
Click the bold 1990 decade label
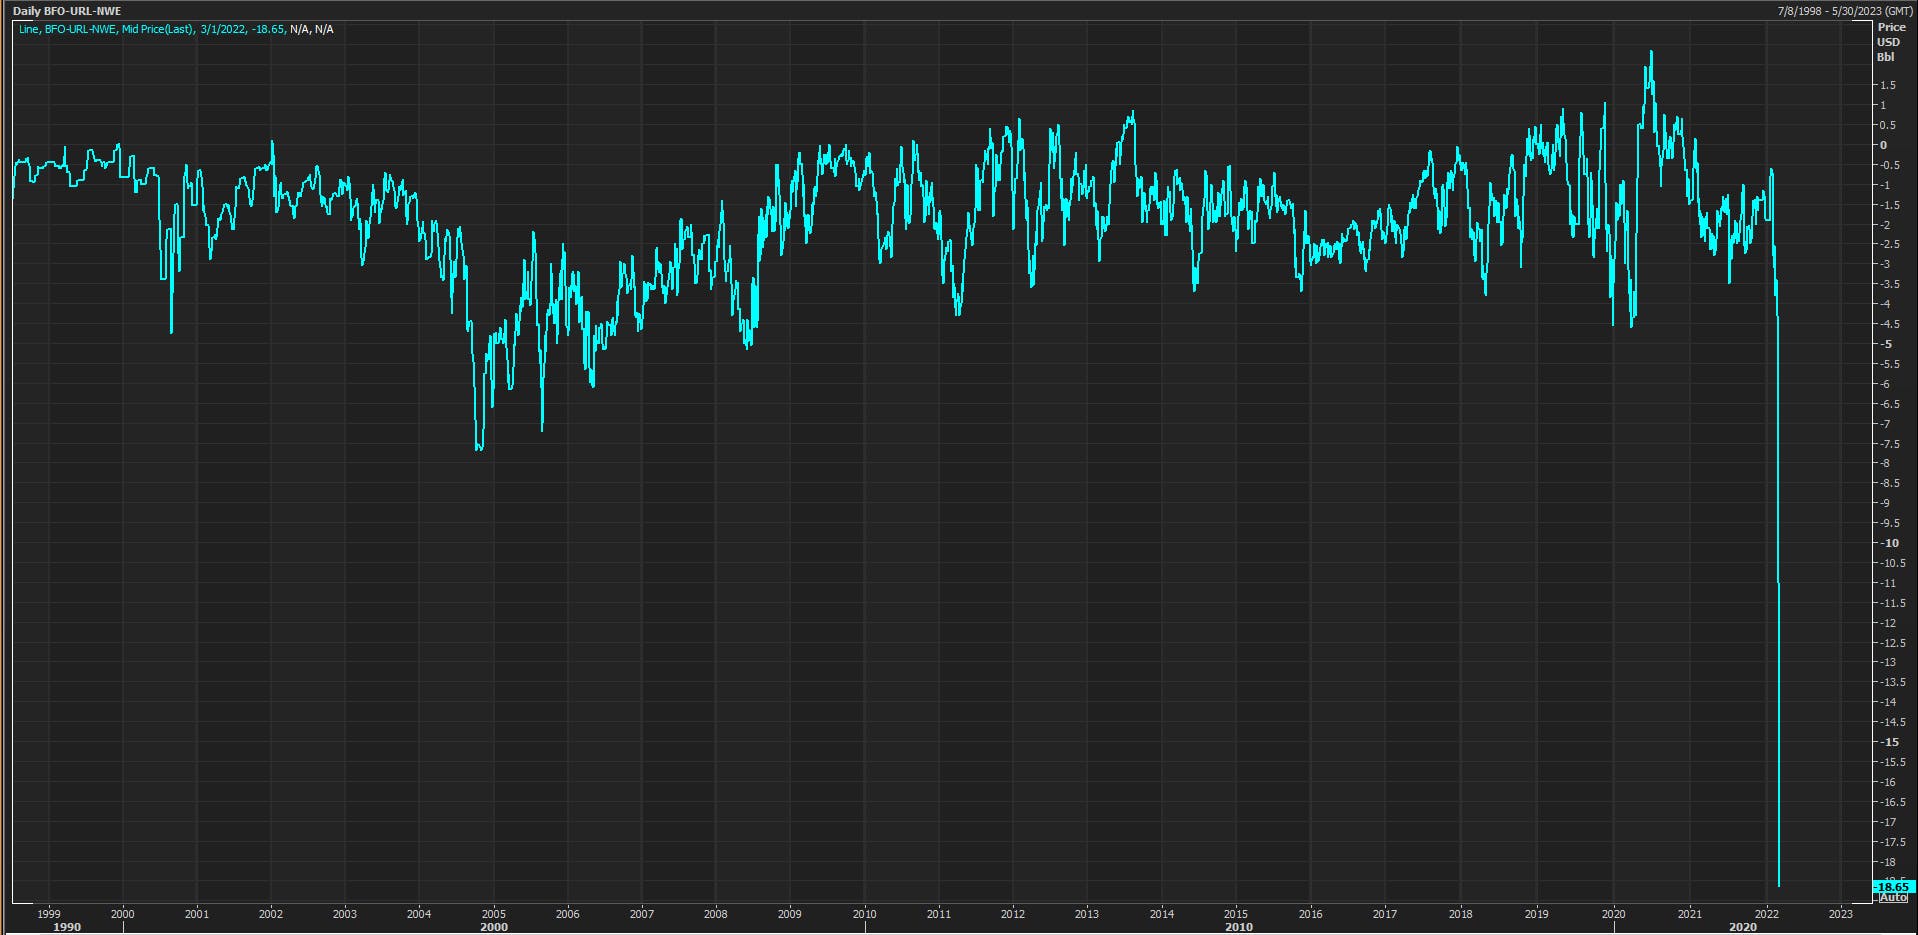pos(67,927)
